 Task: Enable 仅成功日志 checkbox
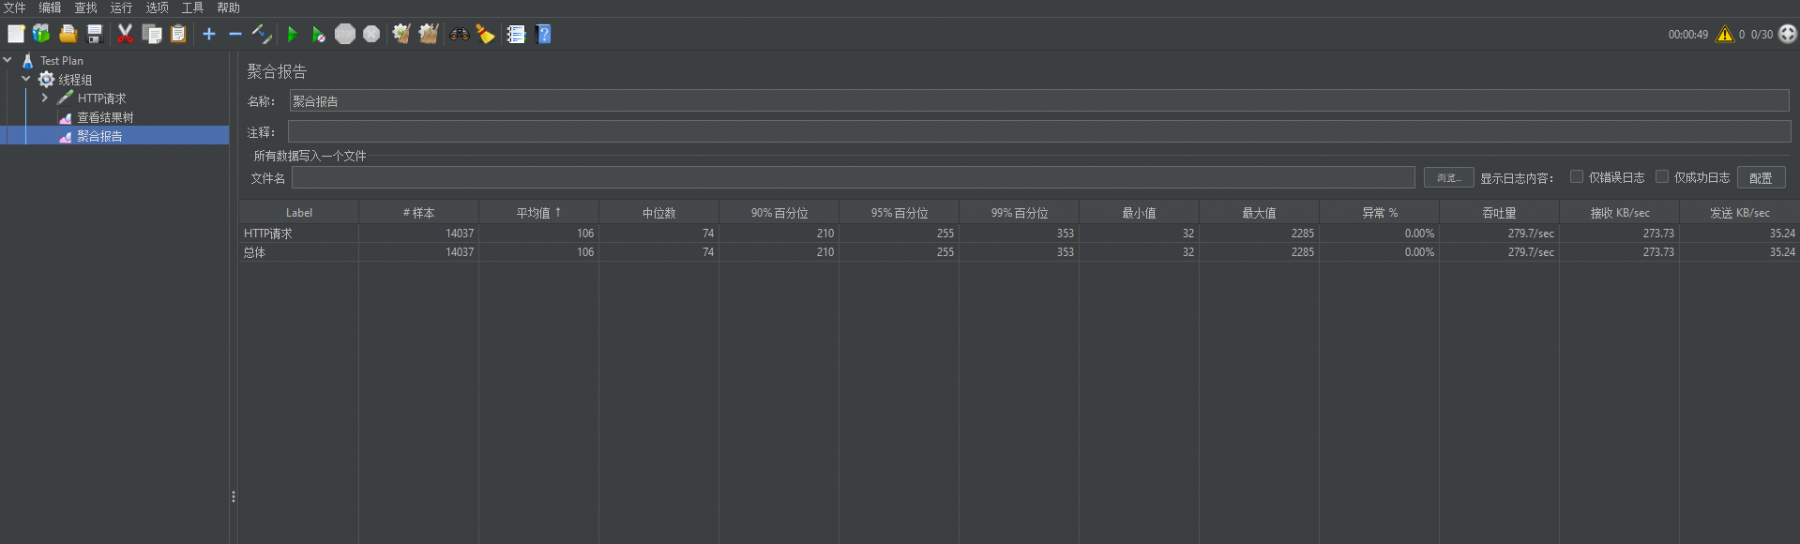click(1662, 177)
